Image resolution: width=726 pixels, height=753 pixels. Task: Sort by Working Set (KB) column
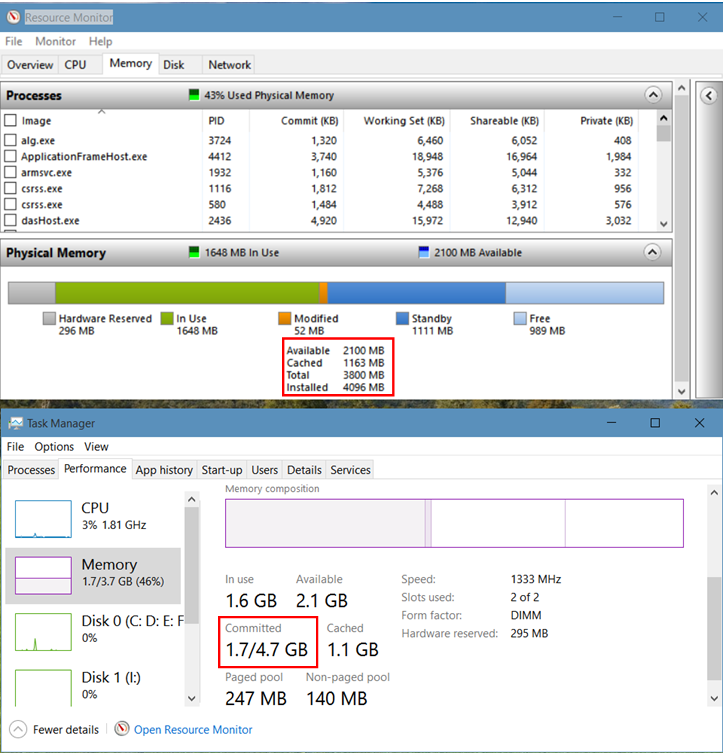pyautogui.click(x=398, y=121)
